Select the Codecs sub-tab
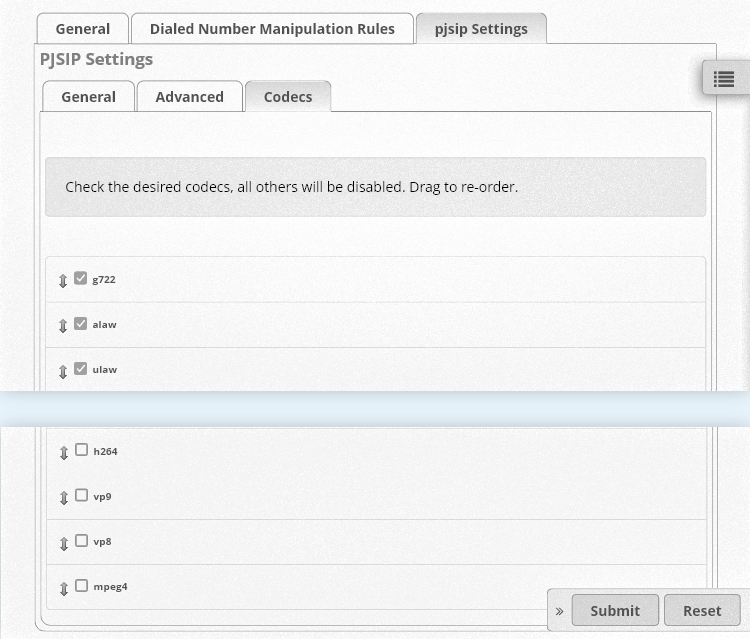 pyautogui.click(x=288, y=97)
